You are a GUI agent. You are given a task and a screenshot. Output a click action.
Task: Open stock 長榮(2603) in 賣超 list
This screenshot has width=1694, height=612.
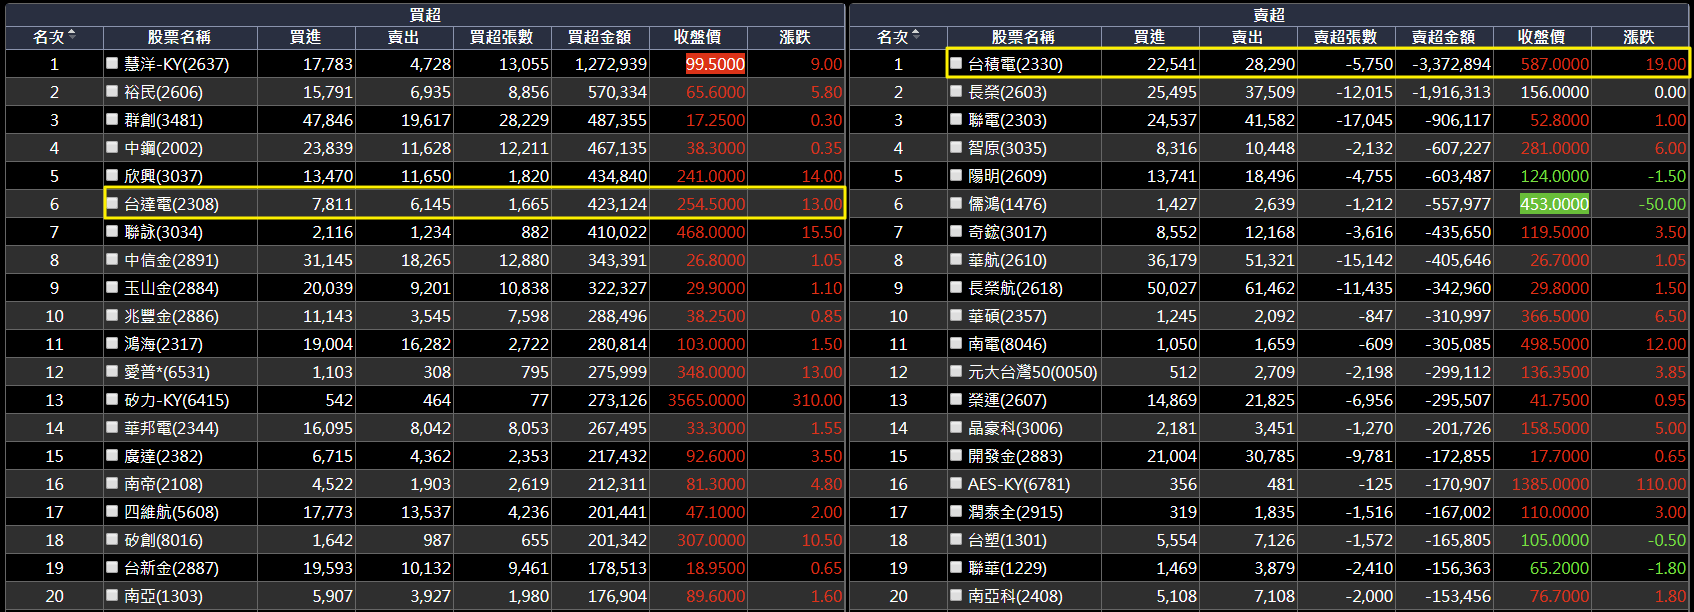tap(1007, 92)
